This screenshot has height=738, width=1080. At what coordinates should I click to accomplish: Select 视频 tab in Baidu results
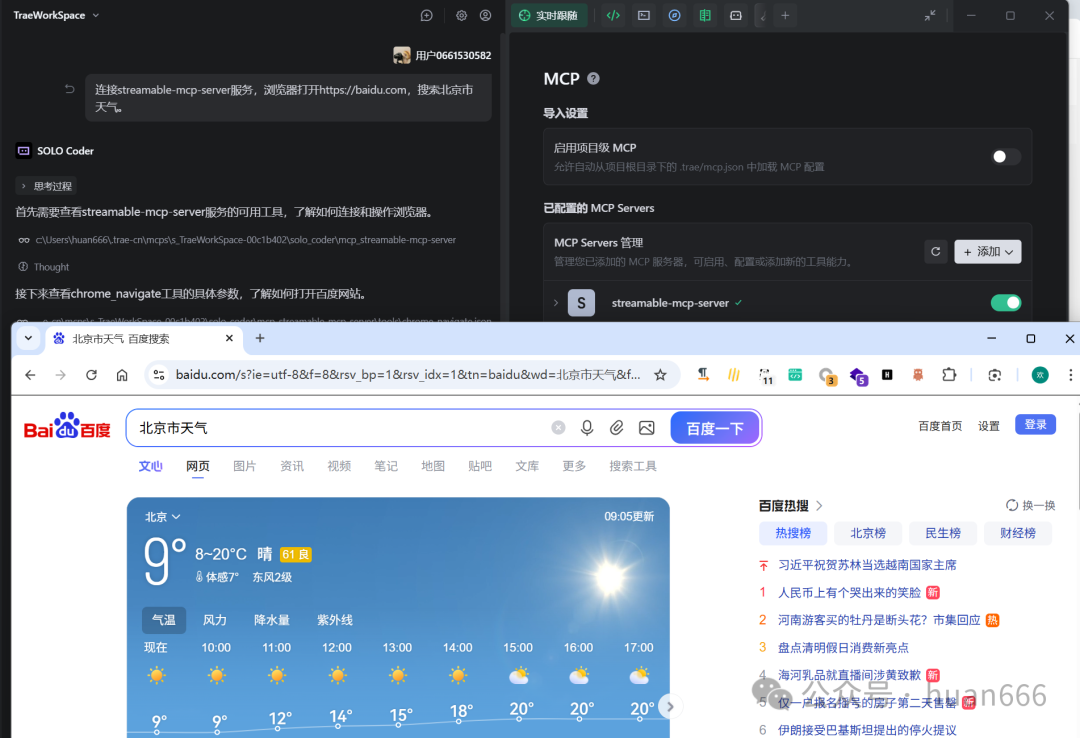point(339,467)
